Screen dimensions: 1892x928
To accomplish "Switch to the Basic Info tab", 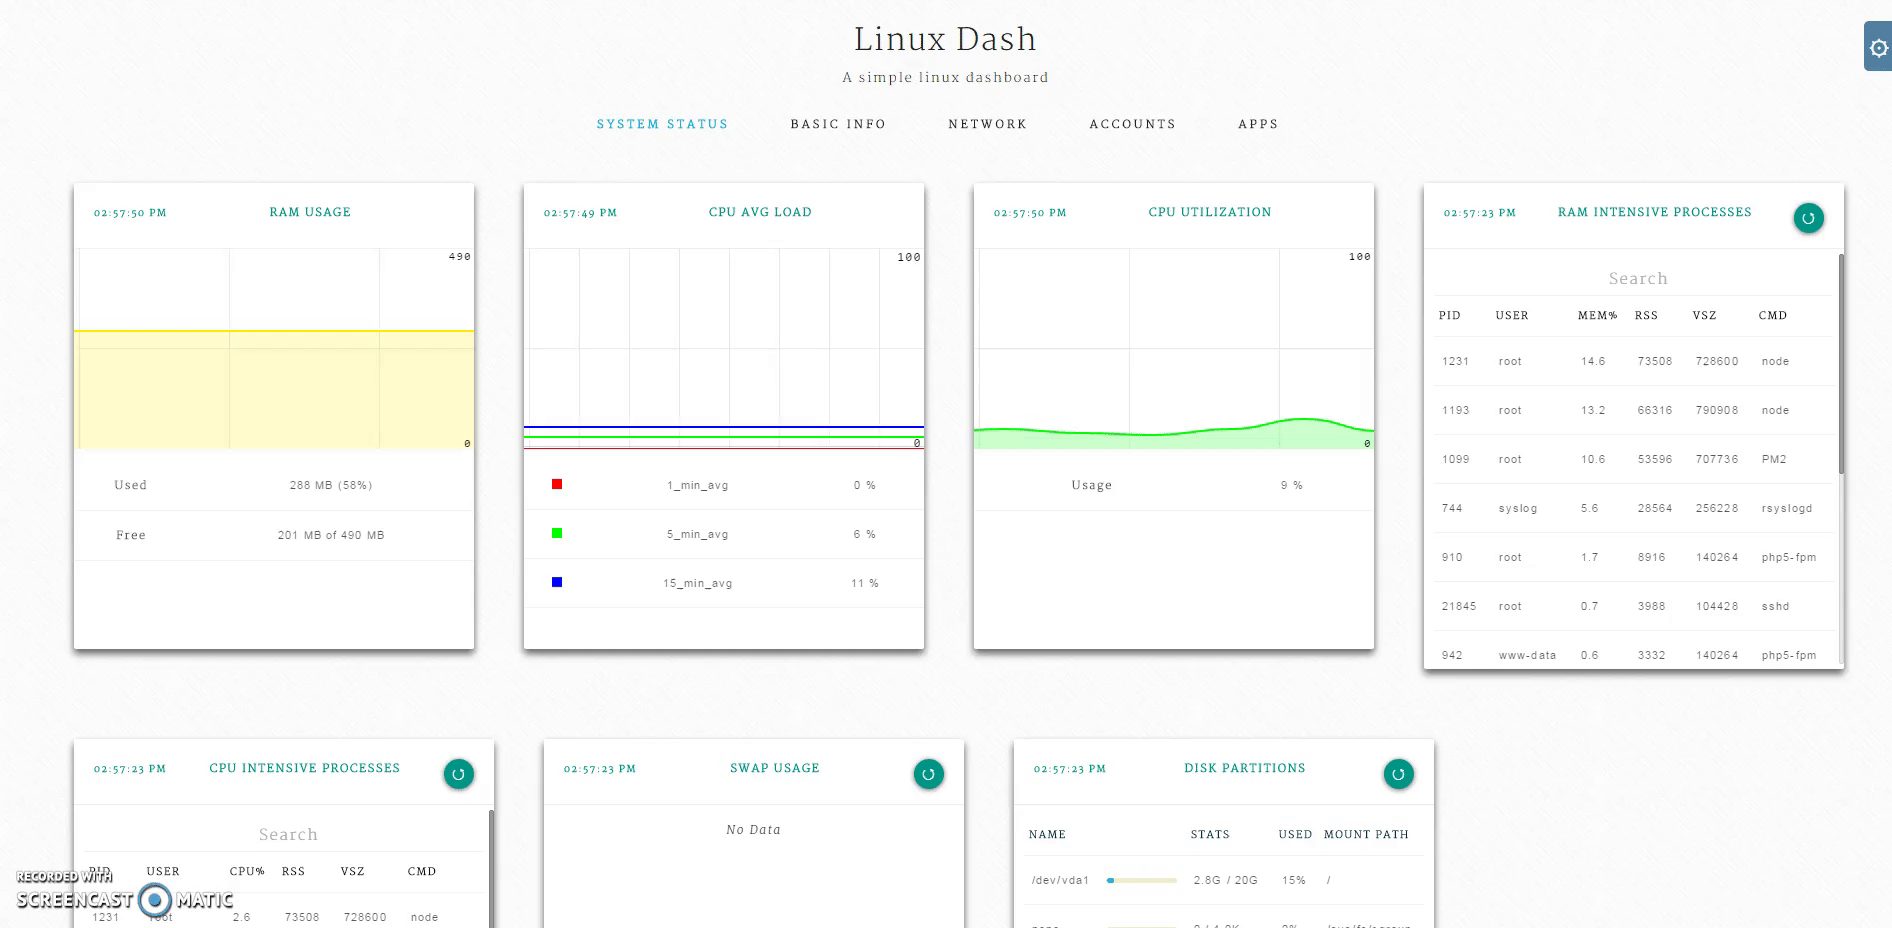I will click(x=837, y=124).
